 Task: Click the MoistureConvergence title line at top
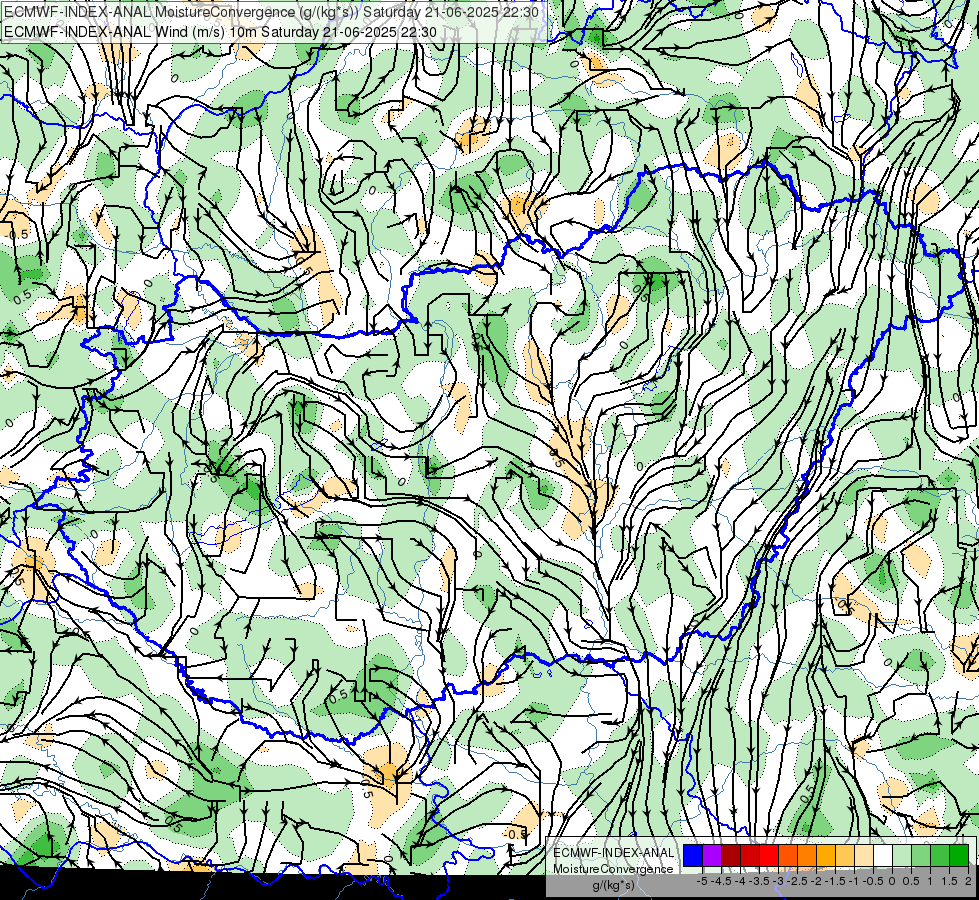pyautogui.click(x=271, y=12)
